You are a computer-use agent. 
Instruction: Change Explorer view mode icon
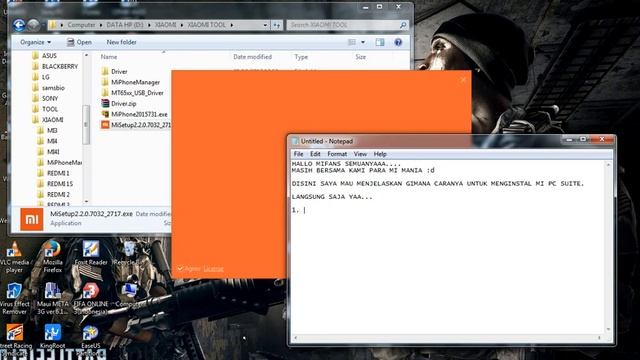tap(352, 42)
